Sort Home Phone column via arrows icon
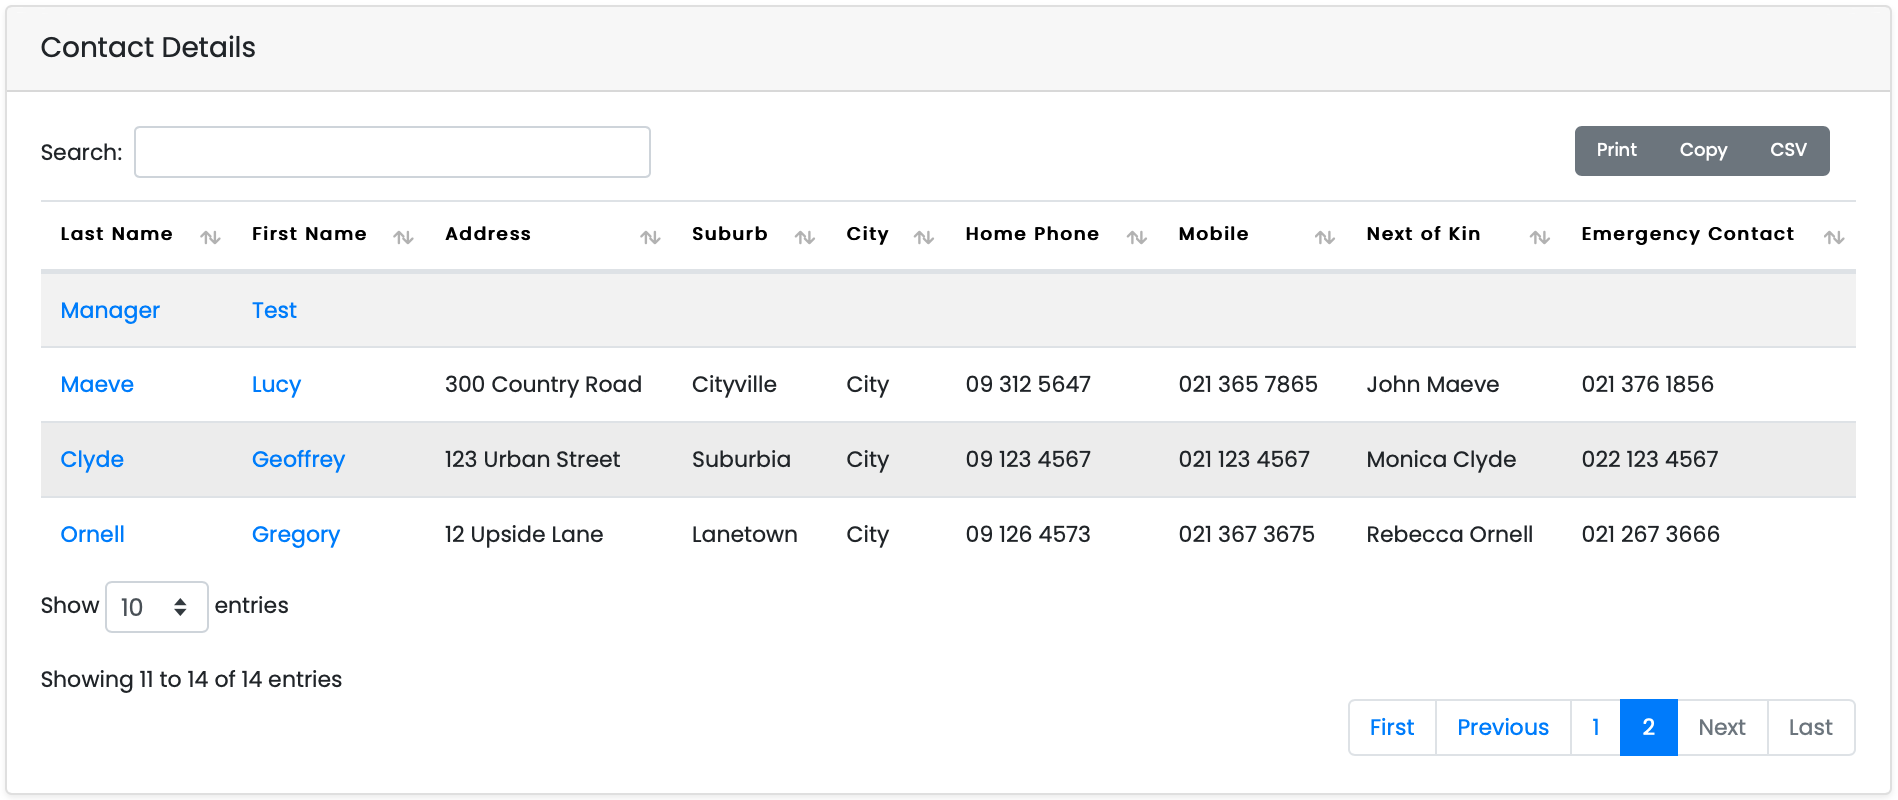1898x800 pixels. point(1136,237)
